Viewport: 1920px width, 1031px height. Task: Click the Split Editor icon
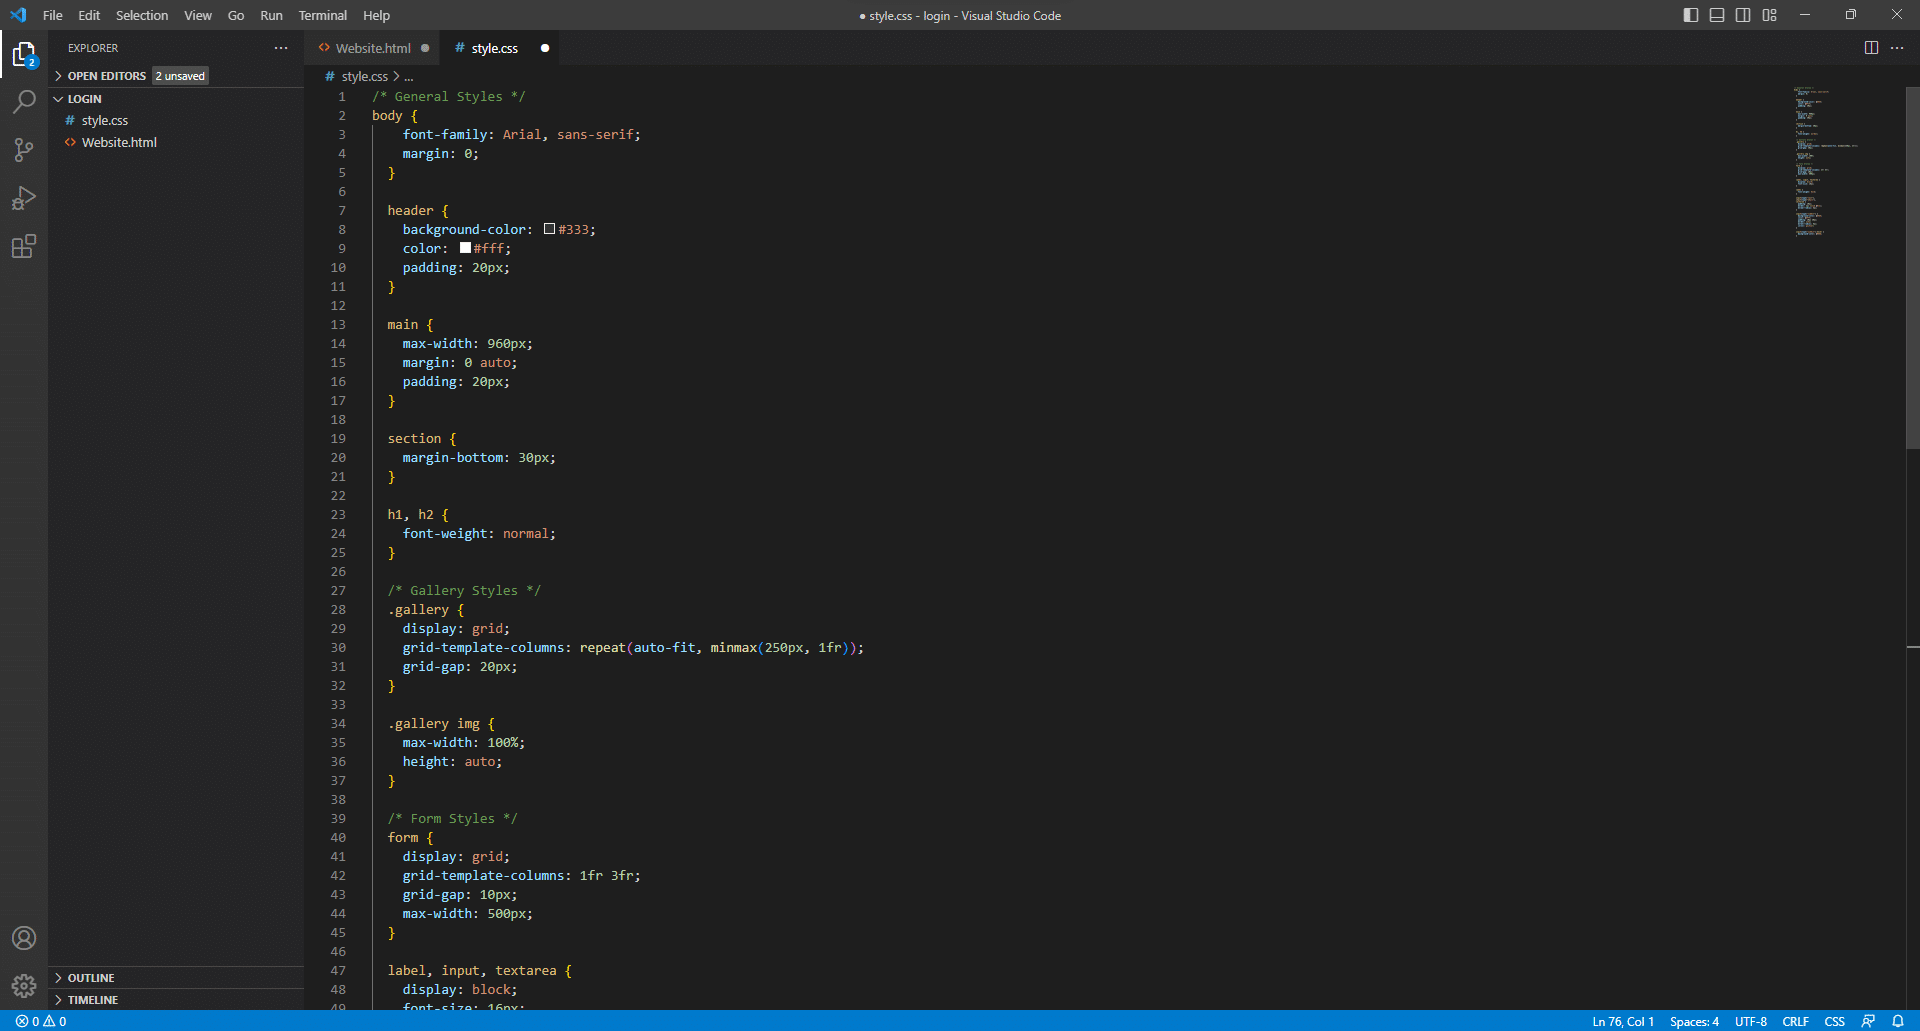tap(1871, 47)
